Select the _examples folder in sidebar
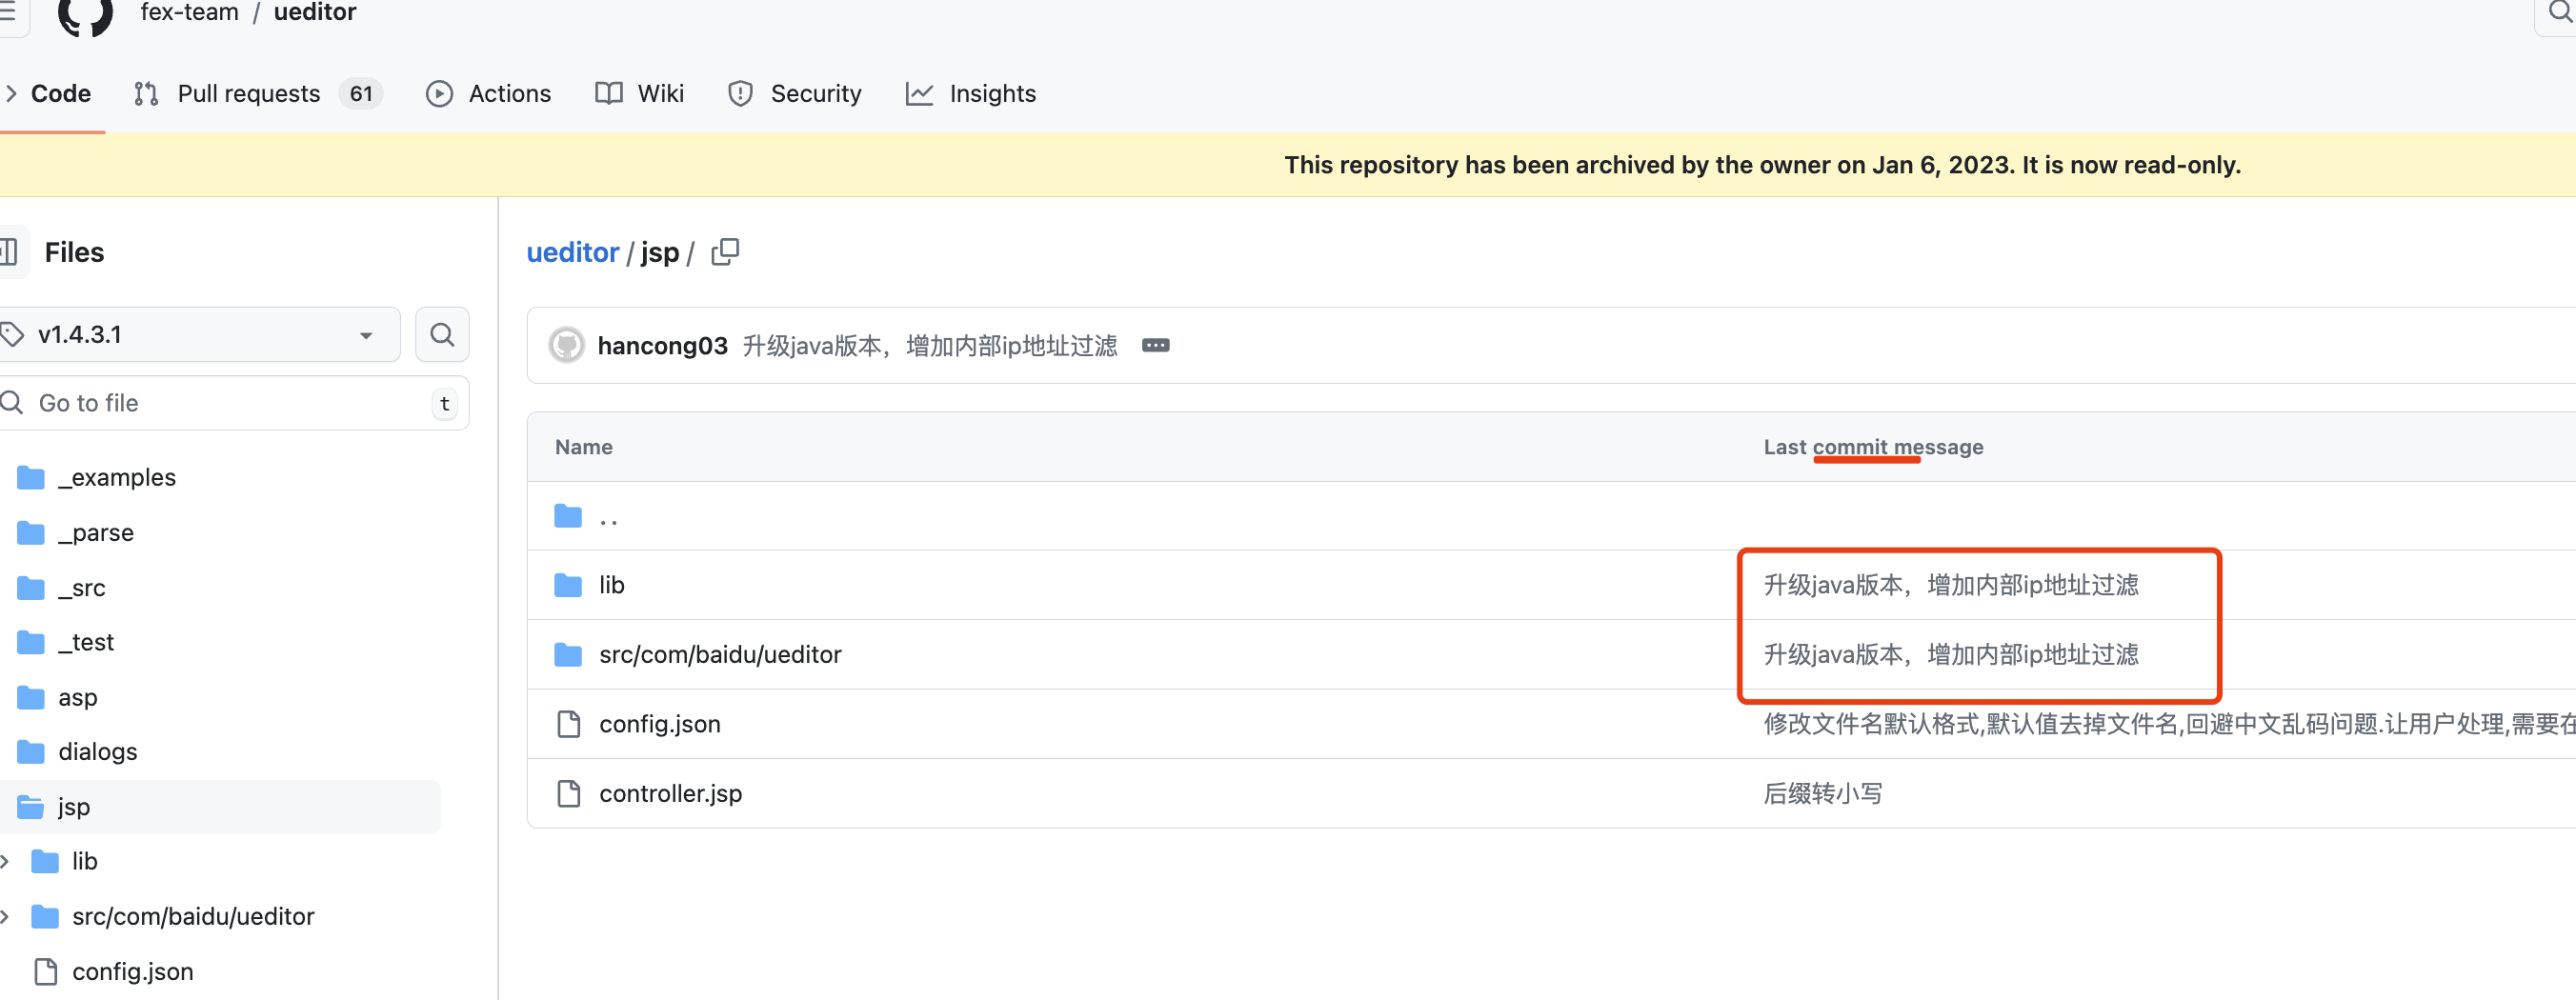The image size is (2576, 1000). click(x=116, y=477)
